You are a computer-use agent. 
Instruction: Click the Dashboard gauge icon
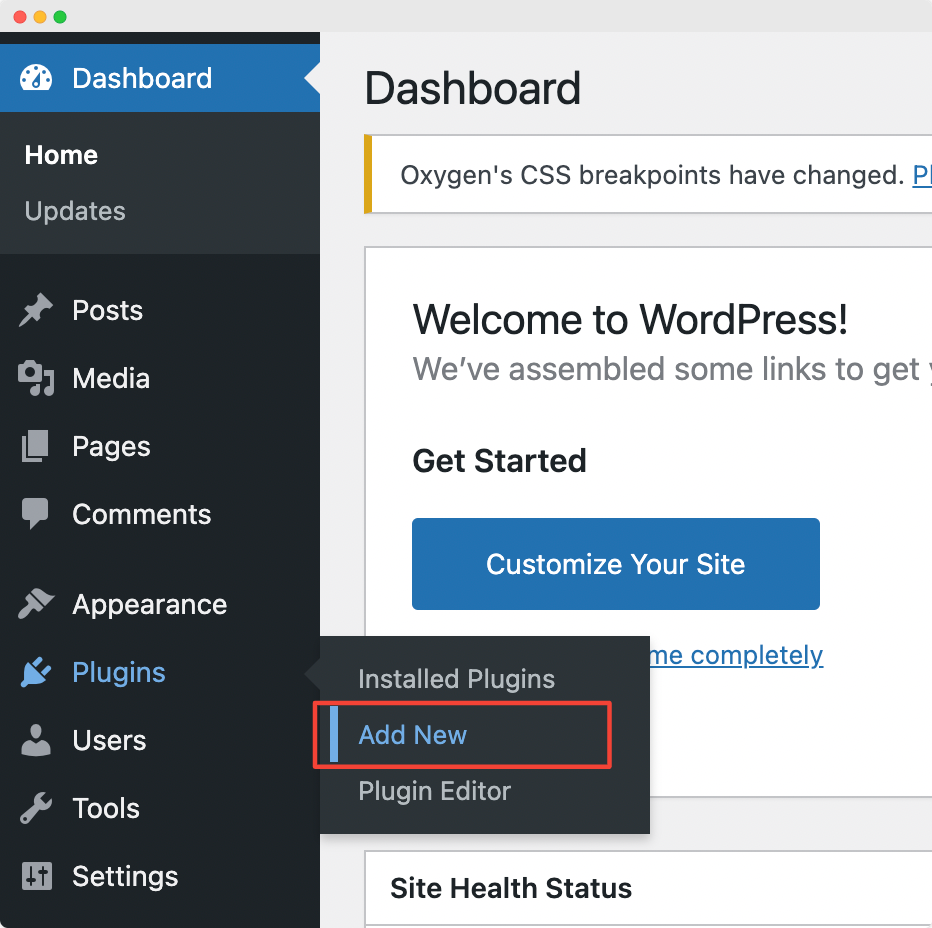pos(36,78)
